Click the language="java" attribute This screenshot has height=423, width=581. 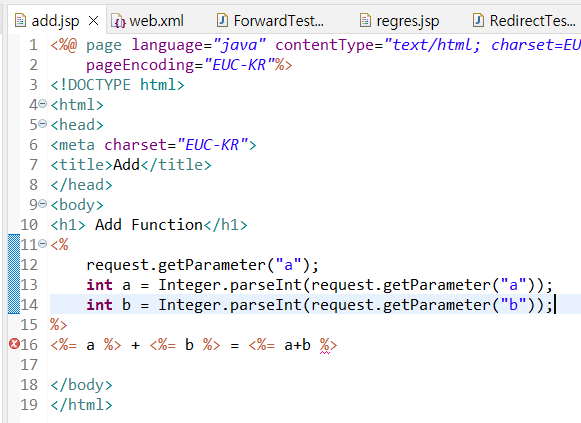tap(199, 45)
